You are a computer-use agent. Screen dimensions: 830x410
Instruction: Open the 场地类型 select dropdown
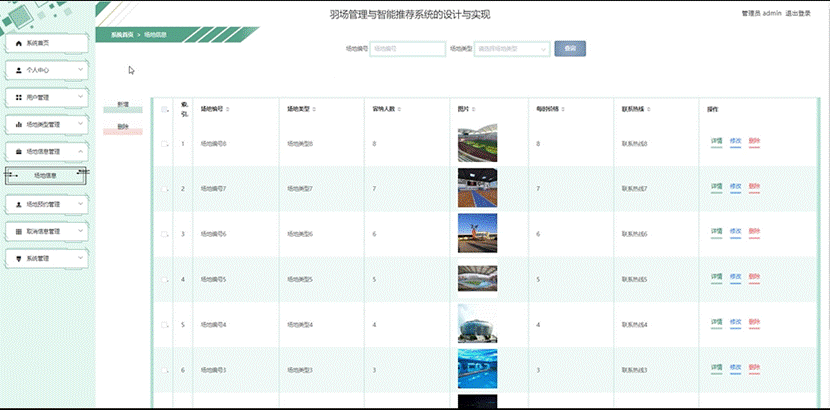(x=512, y=49)
